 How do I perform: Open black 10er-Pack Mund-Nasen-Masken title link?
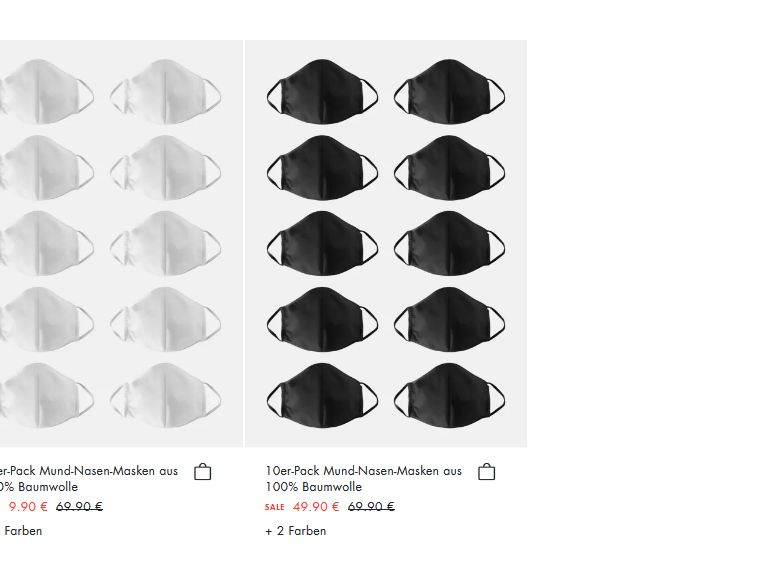pyautogui.click(x=363, y=478)
